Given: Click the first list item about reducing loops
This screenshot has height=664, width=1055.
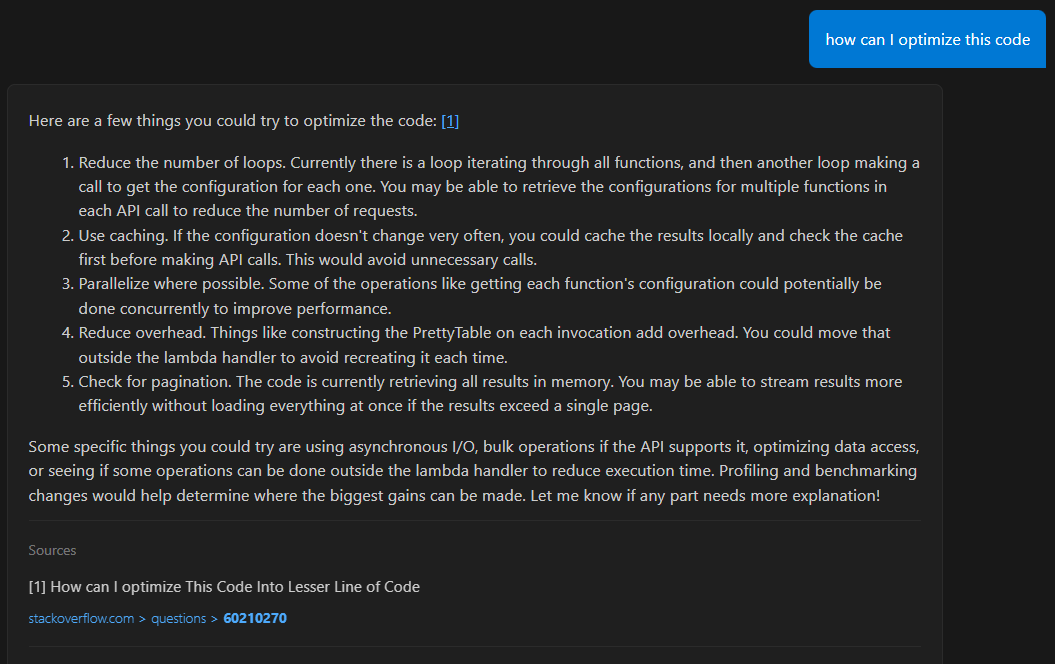Looking at the screenshot, I should coord(400,186).
